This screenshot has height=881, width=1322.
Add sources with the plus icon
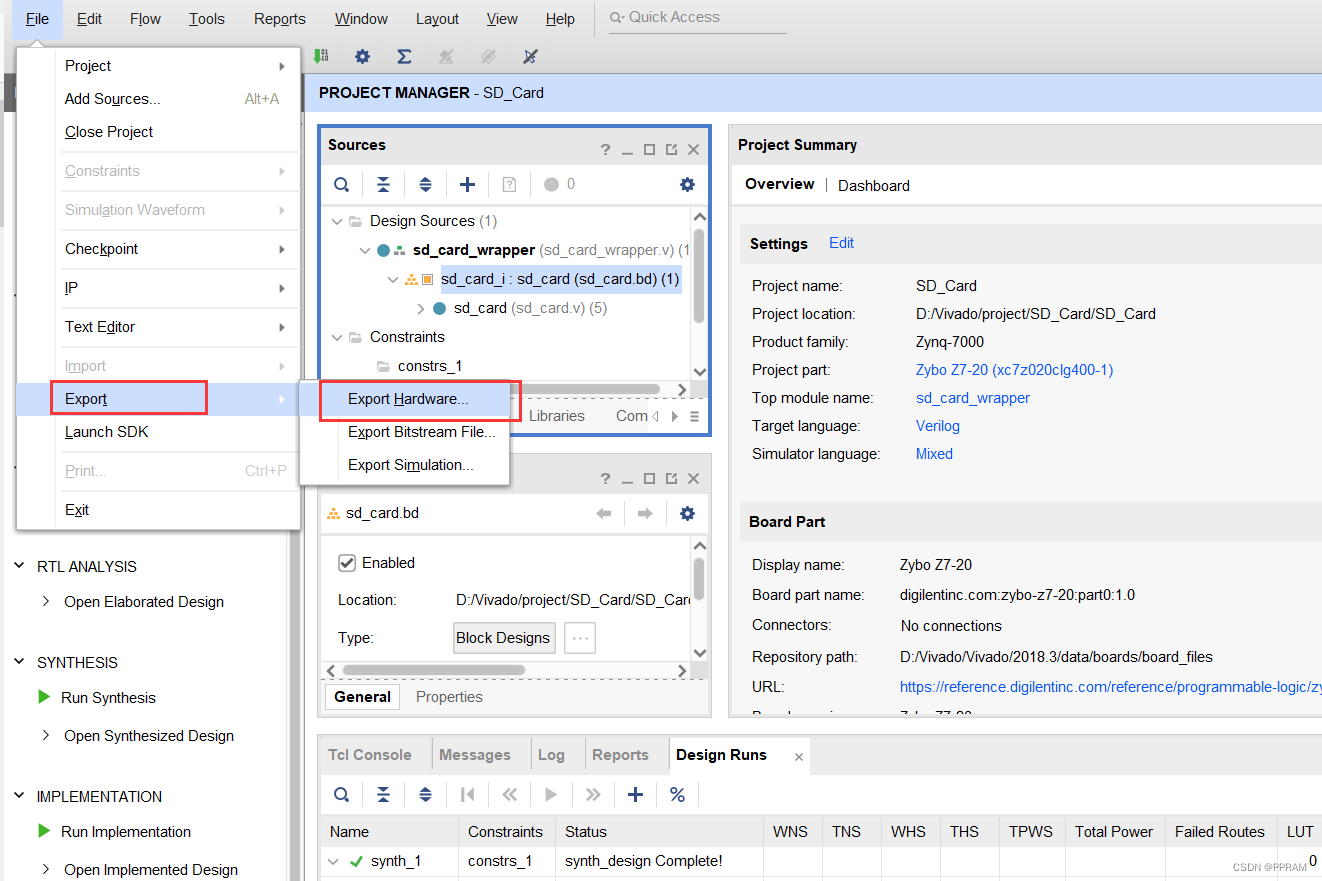[467, 184]
